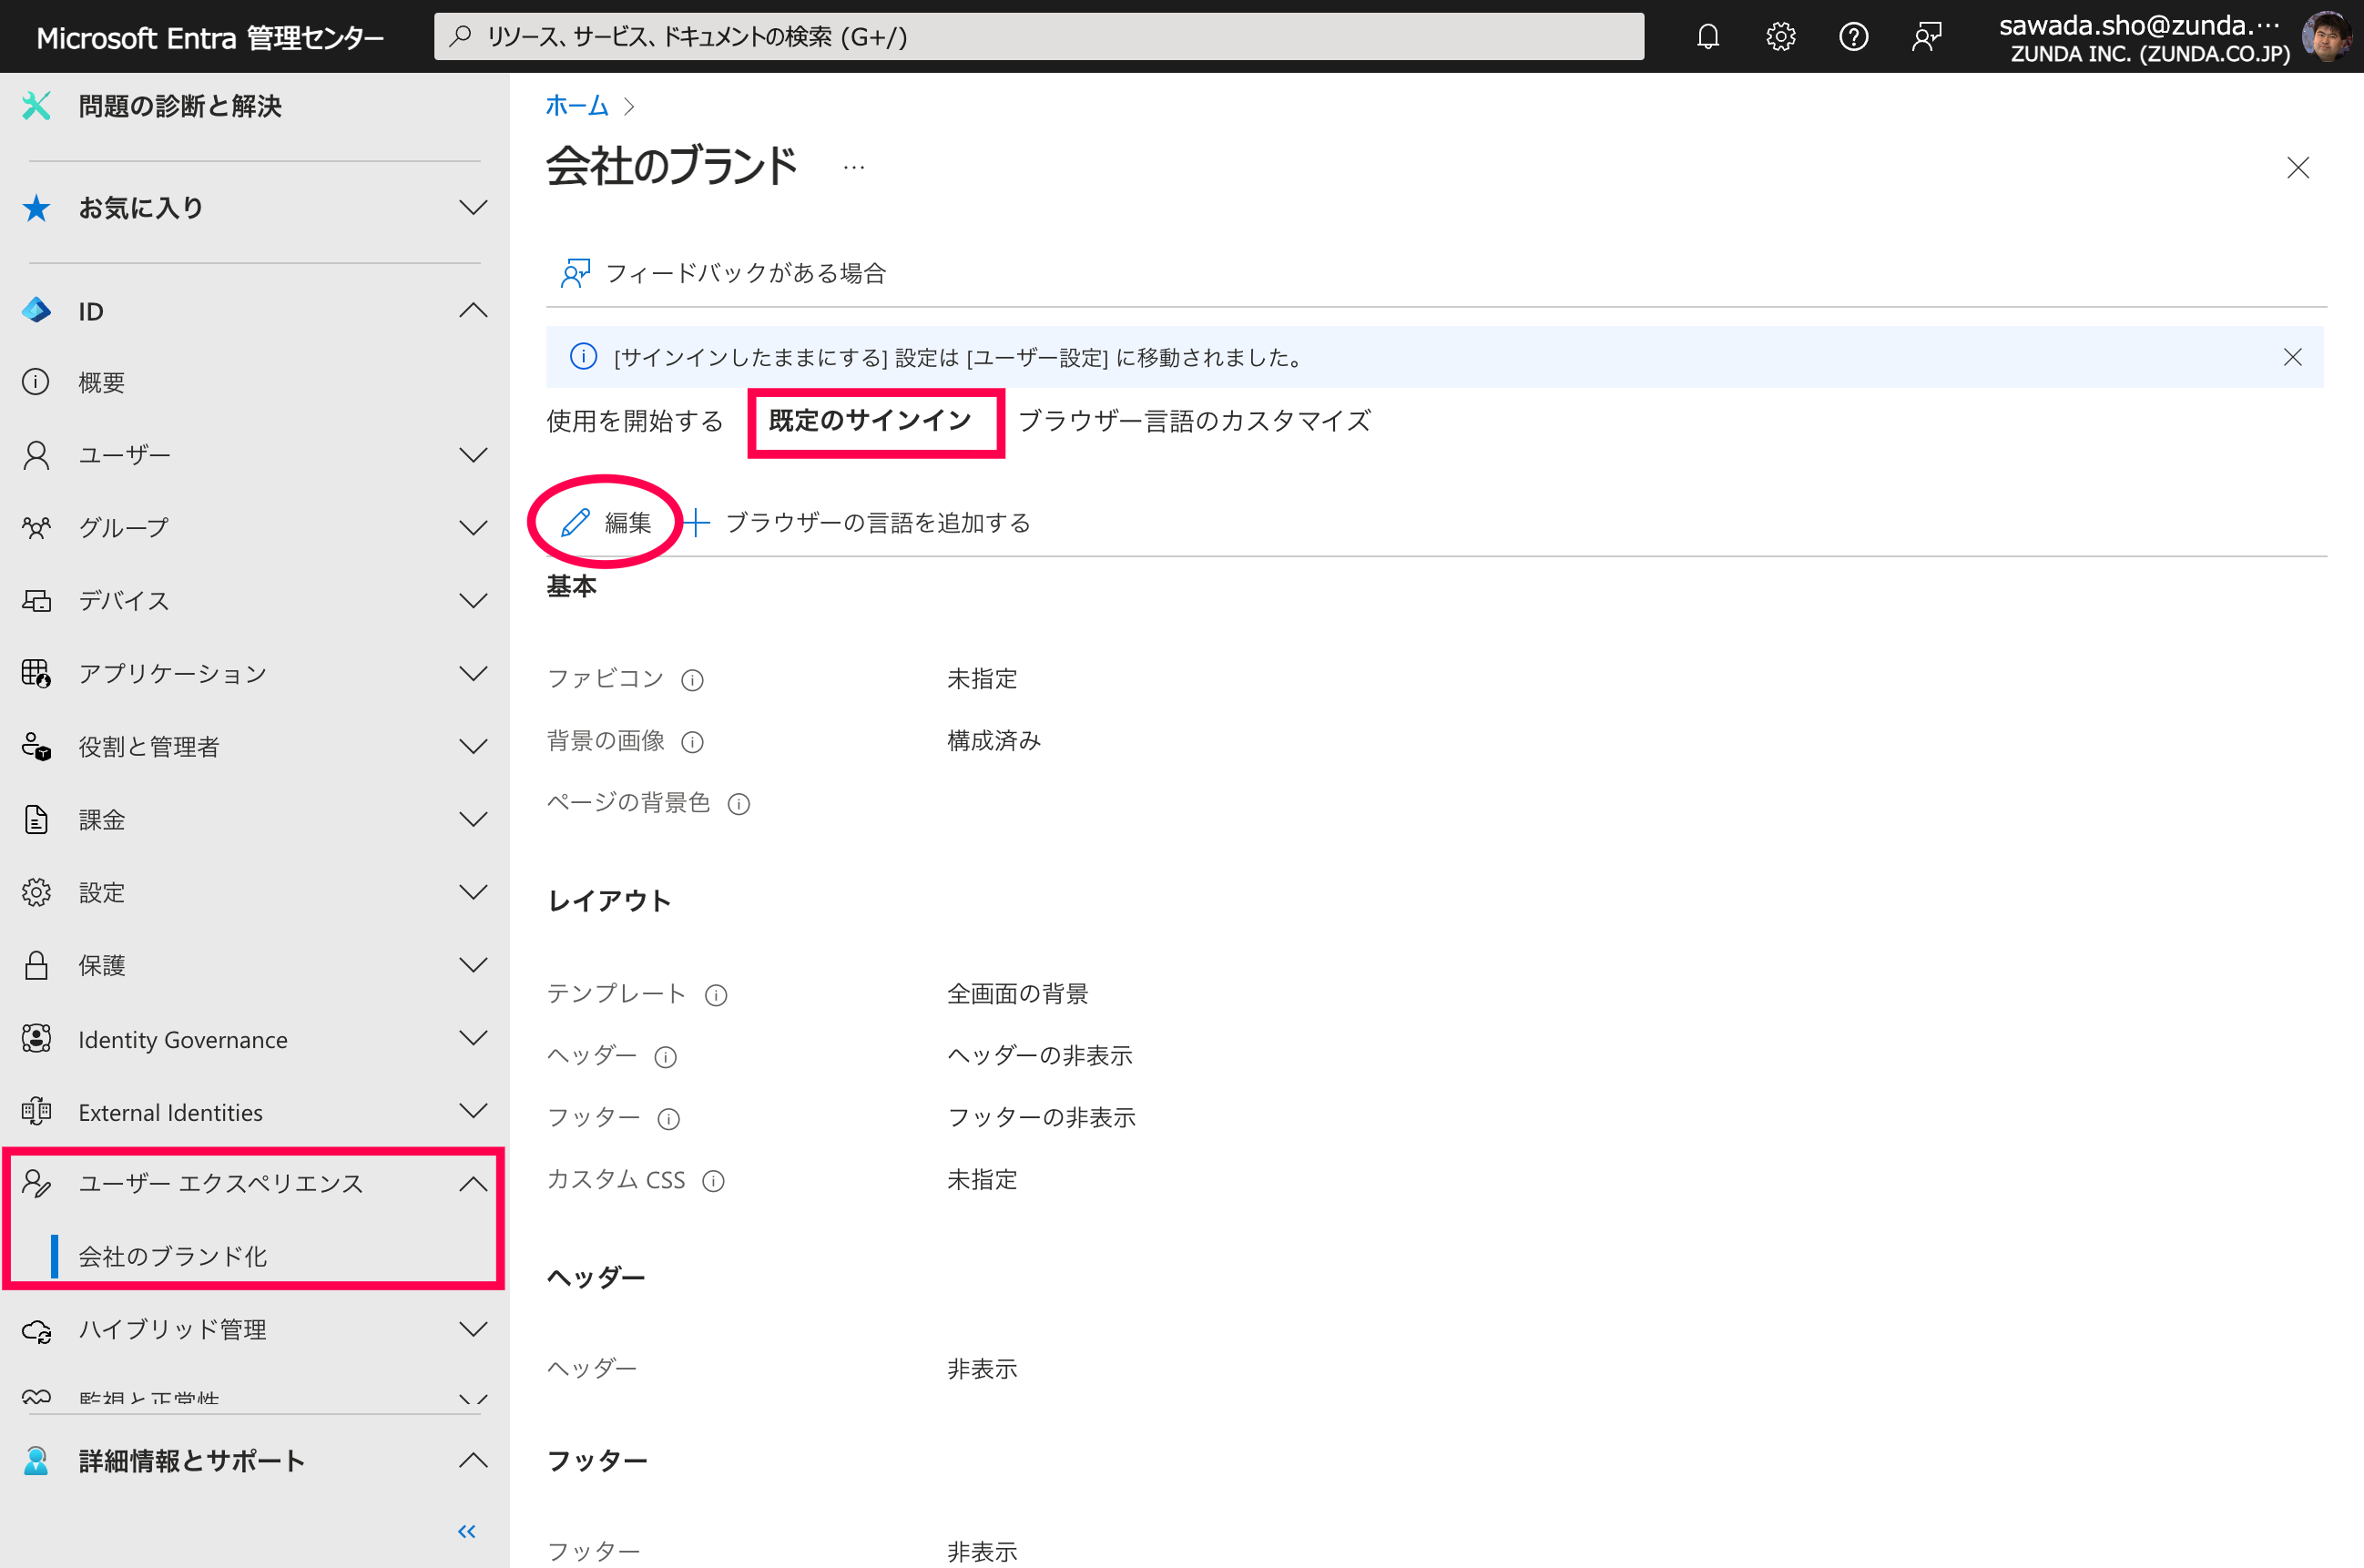2364x1568 pixels.
Task: Click the 保護 lock icon
Action: tap(36, 966)
